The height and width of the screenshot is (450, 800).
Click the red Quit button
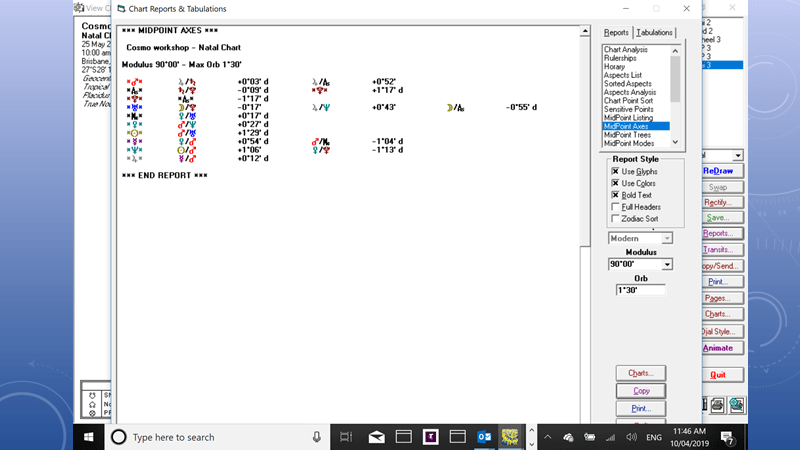717,374
